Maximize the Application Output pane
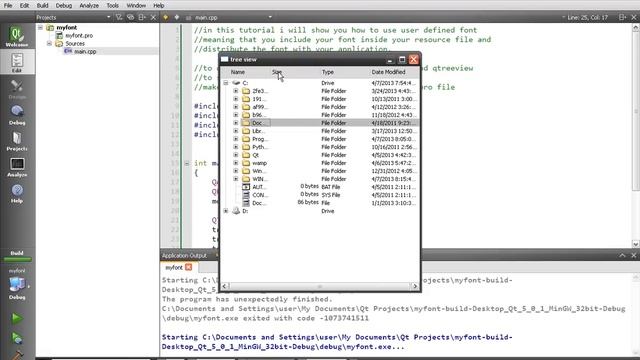This screenshot has height=360, width=640. click(x=622, y=255)
